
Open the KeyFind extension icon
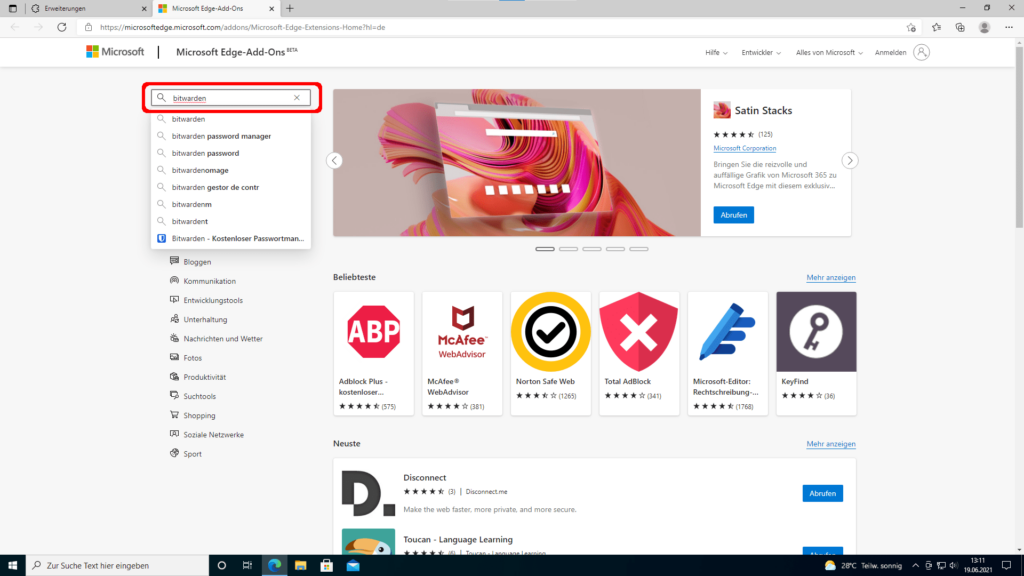(816, 332)
